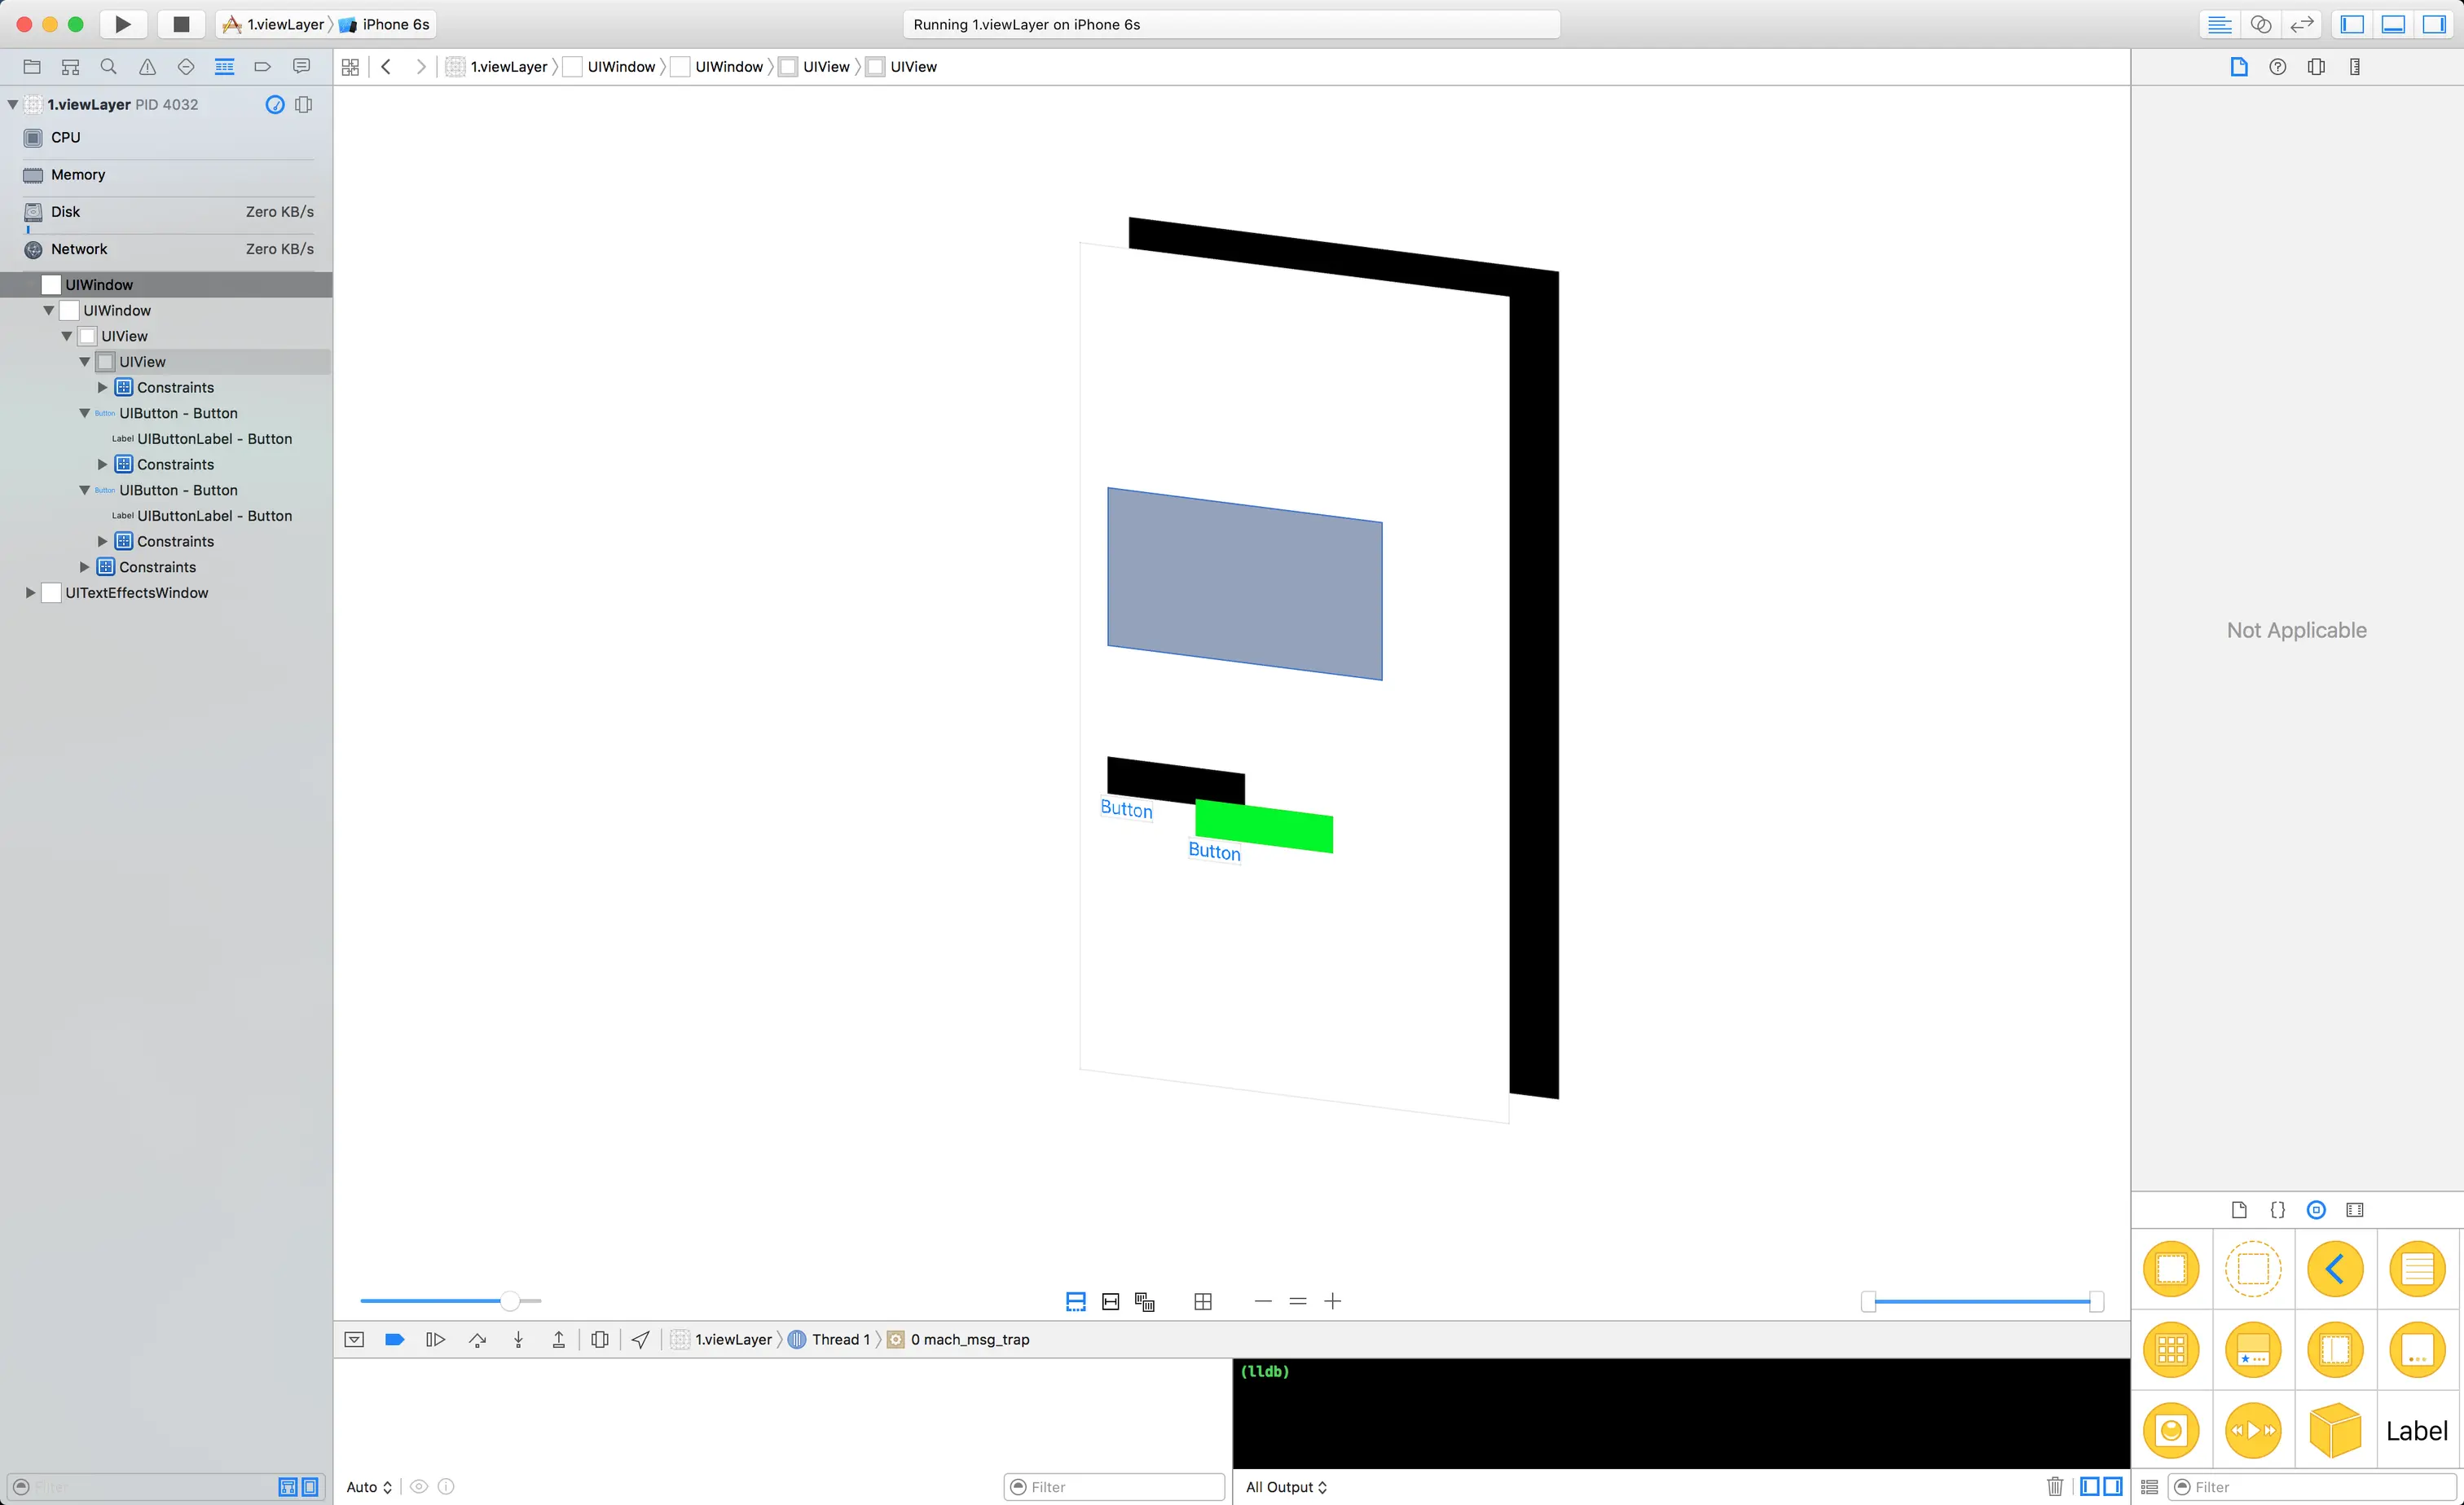The width and height of the screenshot is (2464, 1505).
Task: Toggle the breakpoints activation icon
Action: point(394,1339)
